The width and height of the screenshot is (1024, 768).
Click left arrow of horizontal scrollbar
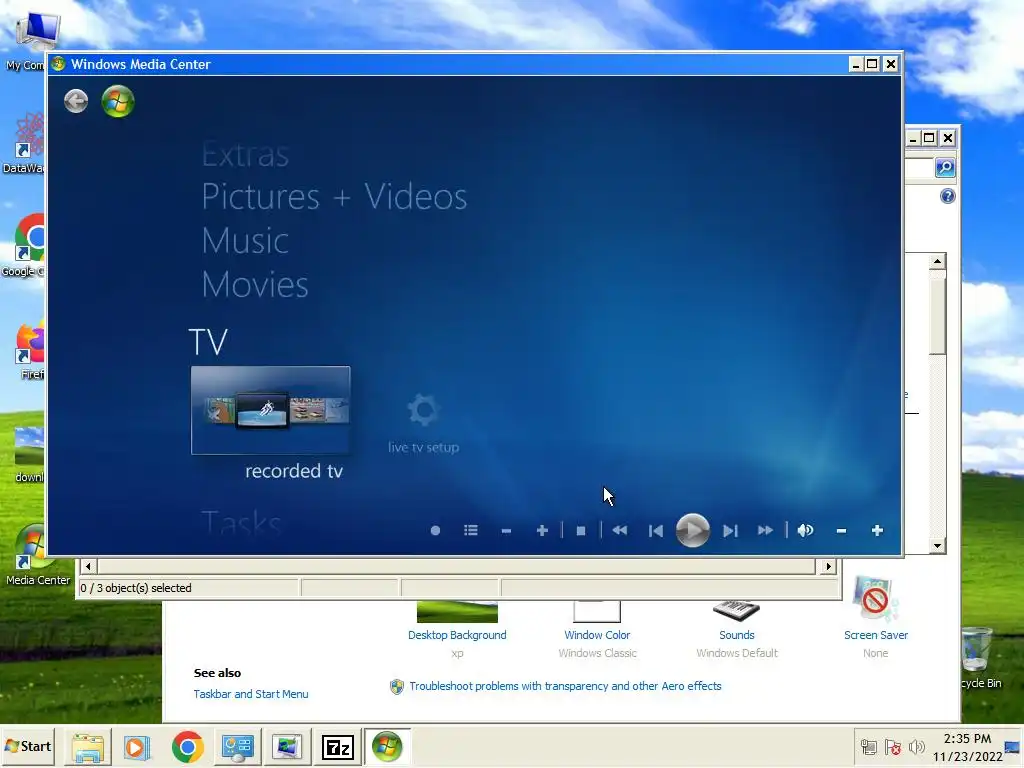(88, 566)
